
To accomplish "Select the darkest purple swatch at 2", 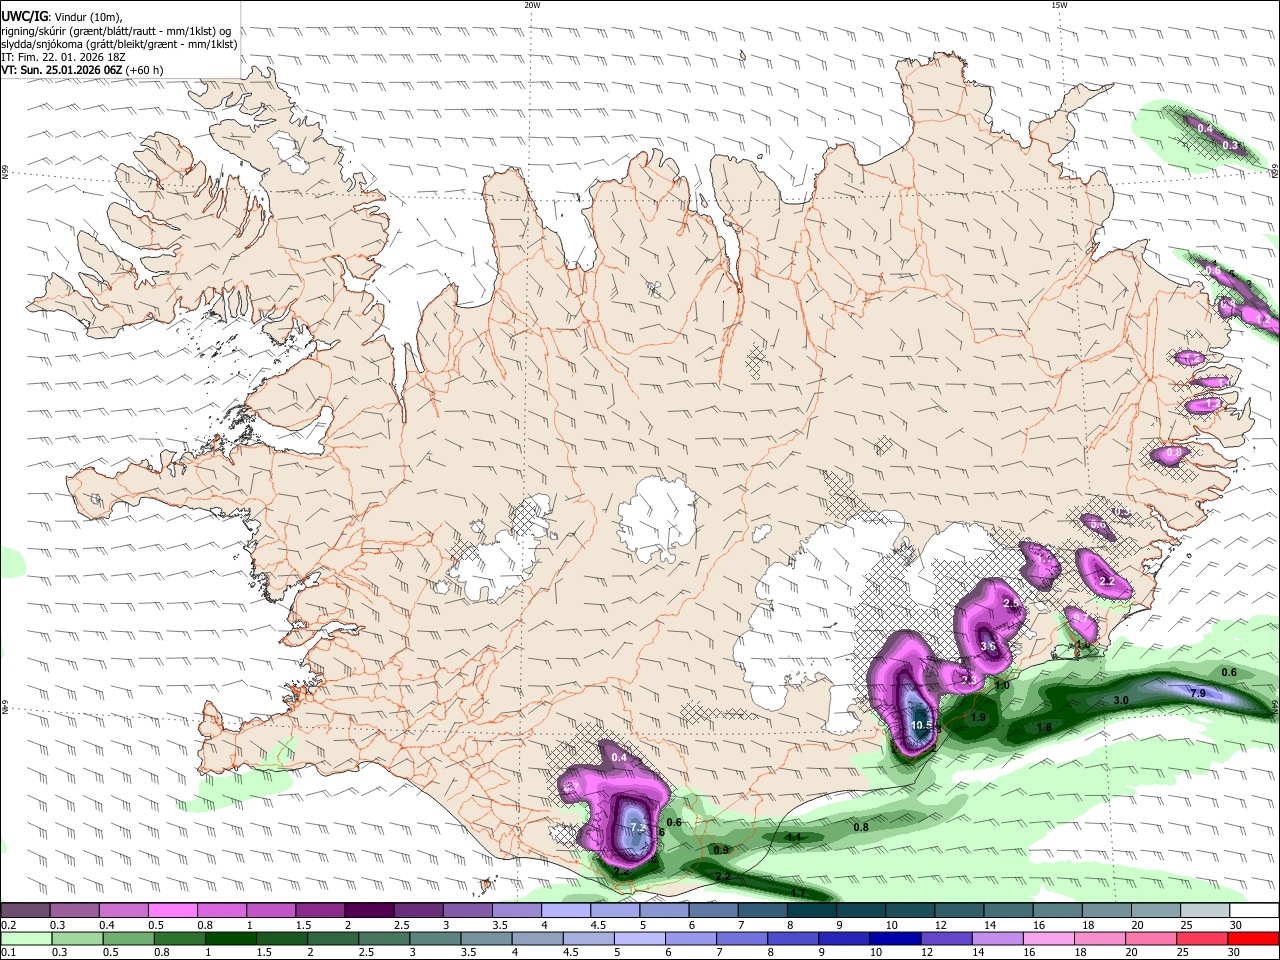I will (369, 910).
